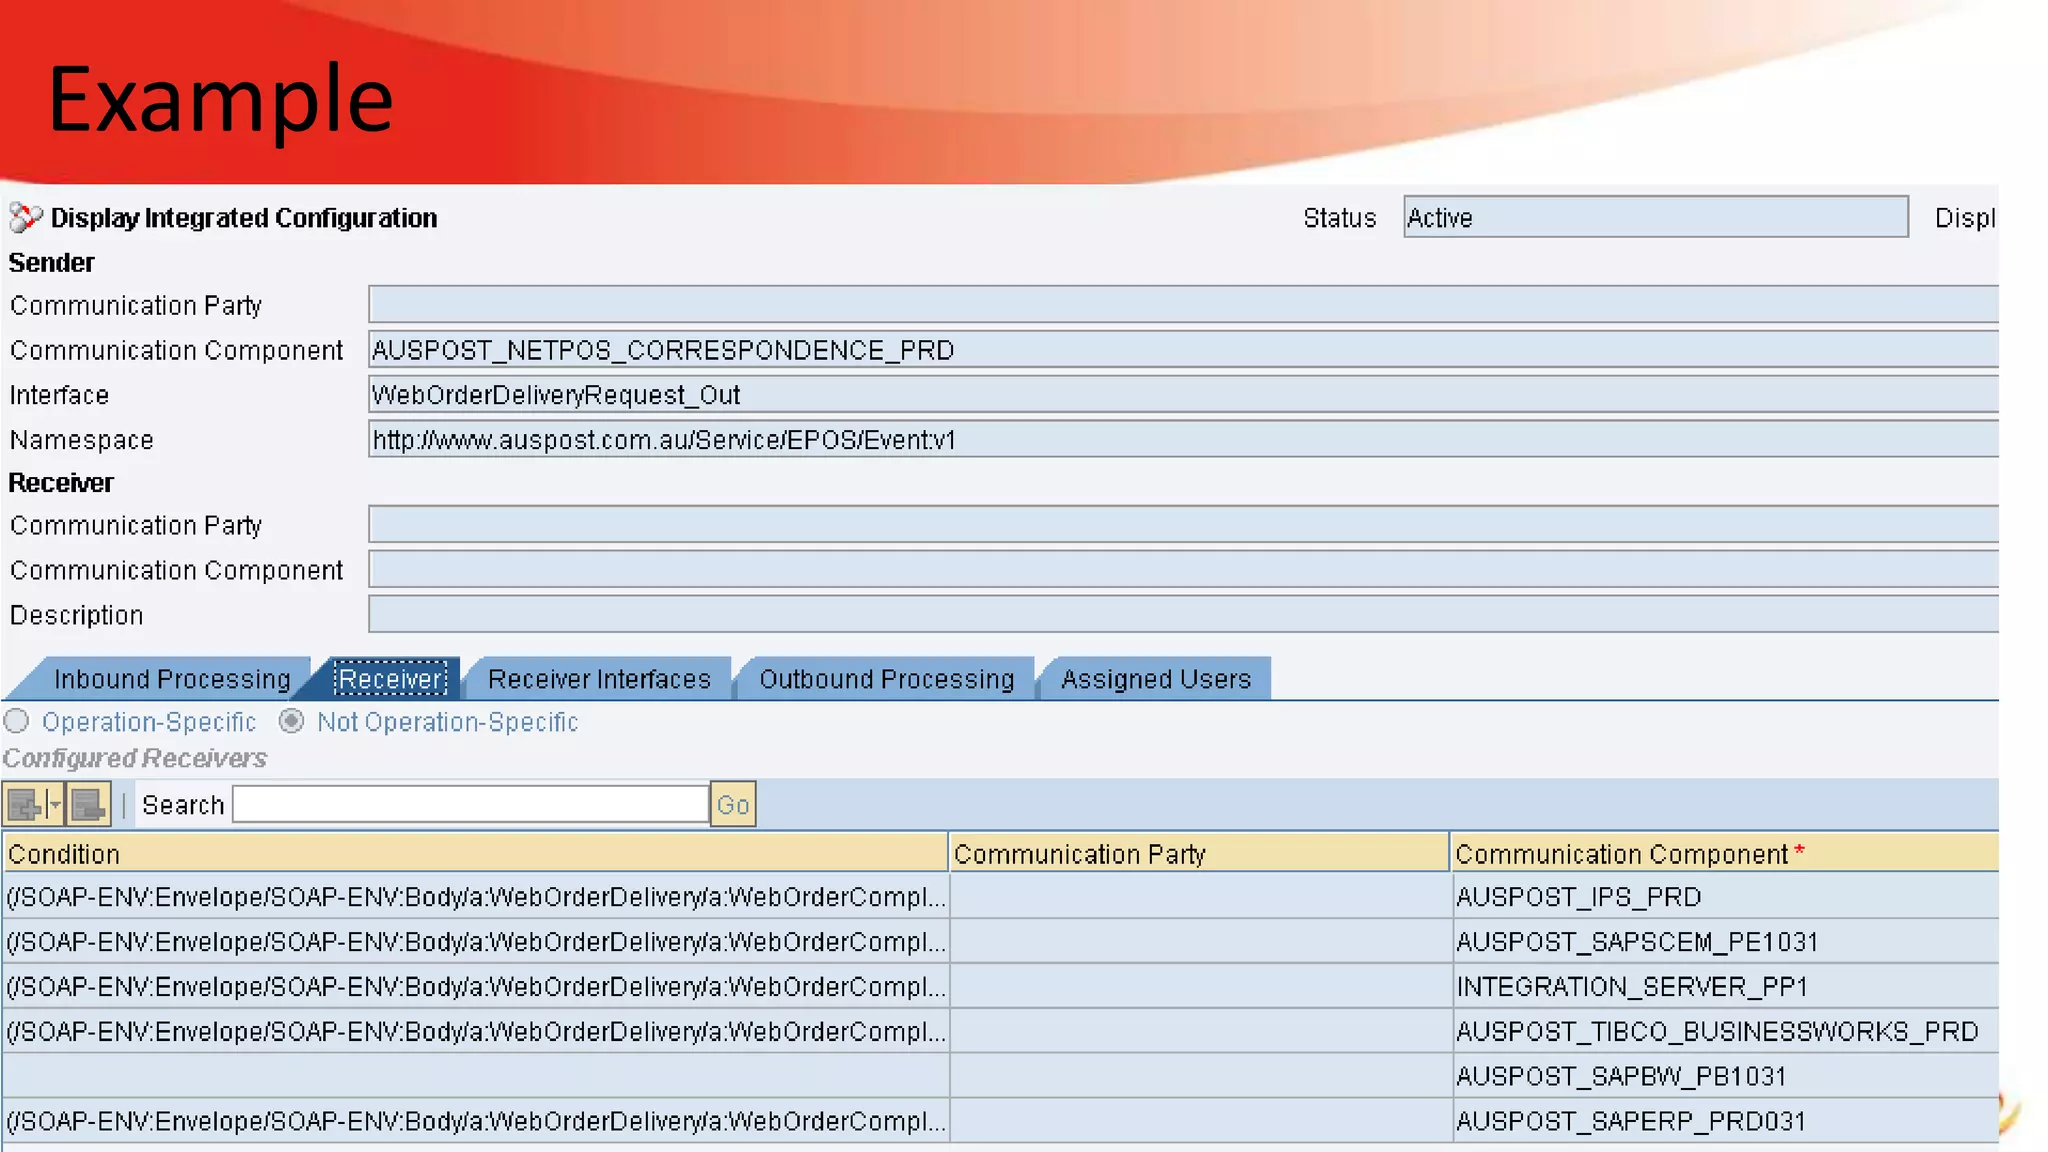Focus the Search input field
Screen dimensions: 2048x1152
point(470,804)
